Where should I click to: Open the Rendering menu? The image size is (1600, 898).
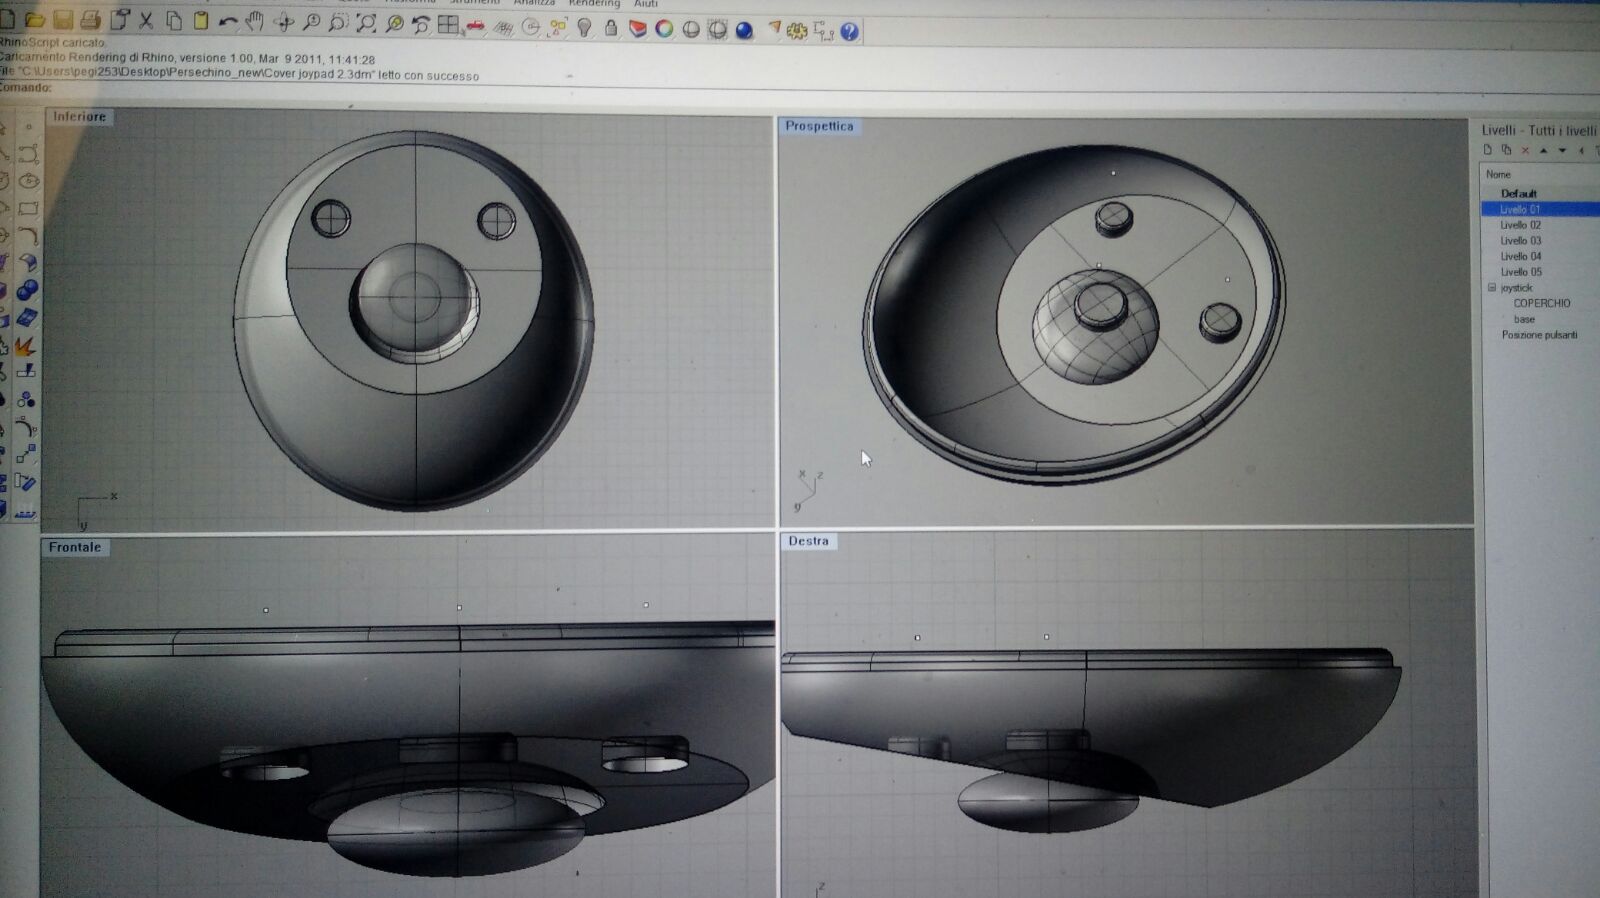pos(594,4)
